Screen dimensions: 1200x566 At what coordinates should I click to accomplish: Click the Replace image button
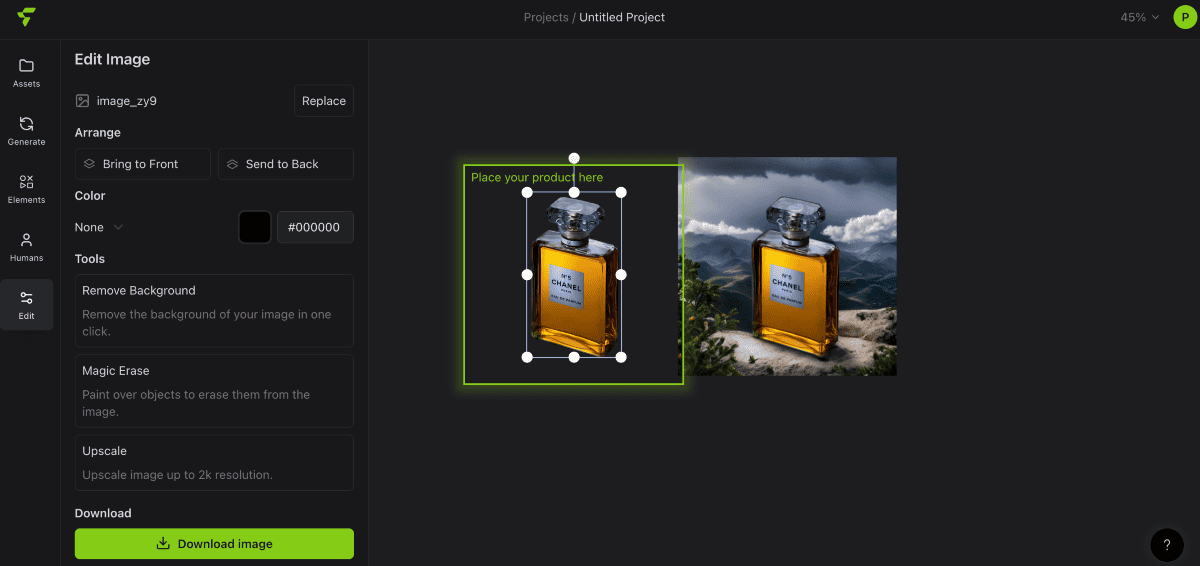324,101
